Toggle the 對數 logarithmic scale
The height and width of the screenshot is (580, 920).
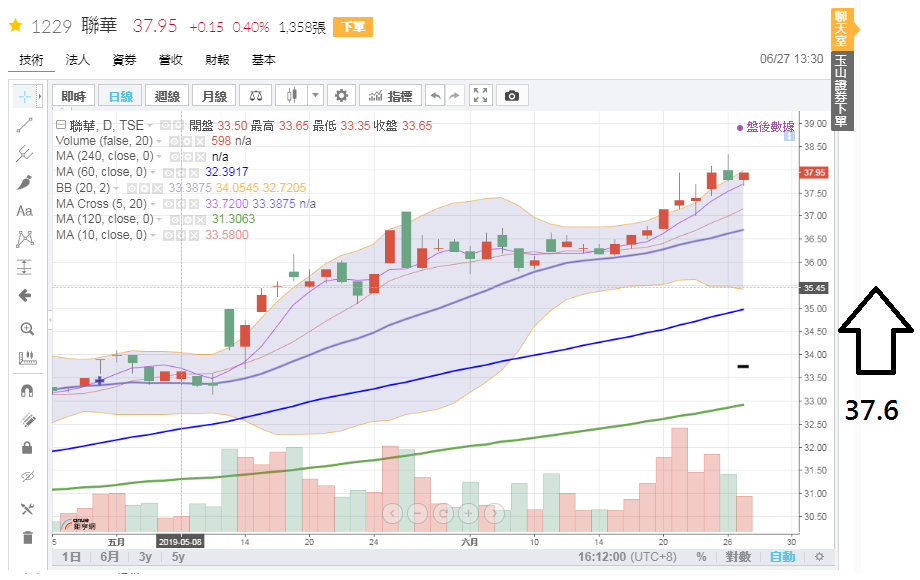(x=738, y=557)
